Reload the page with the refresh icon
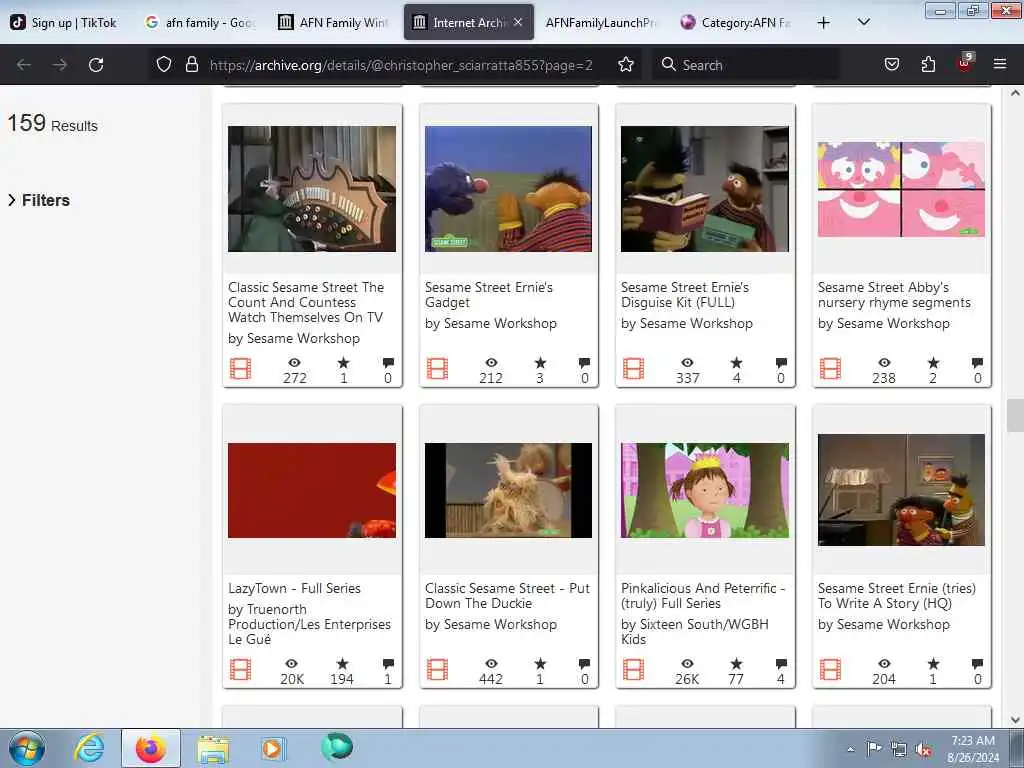1024x768 pixels. [x=96, y=65]
